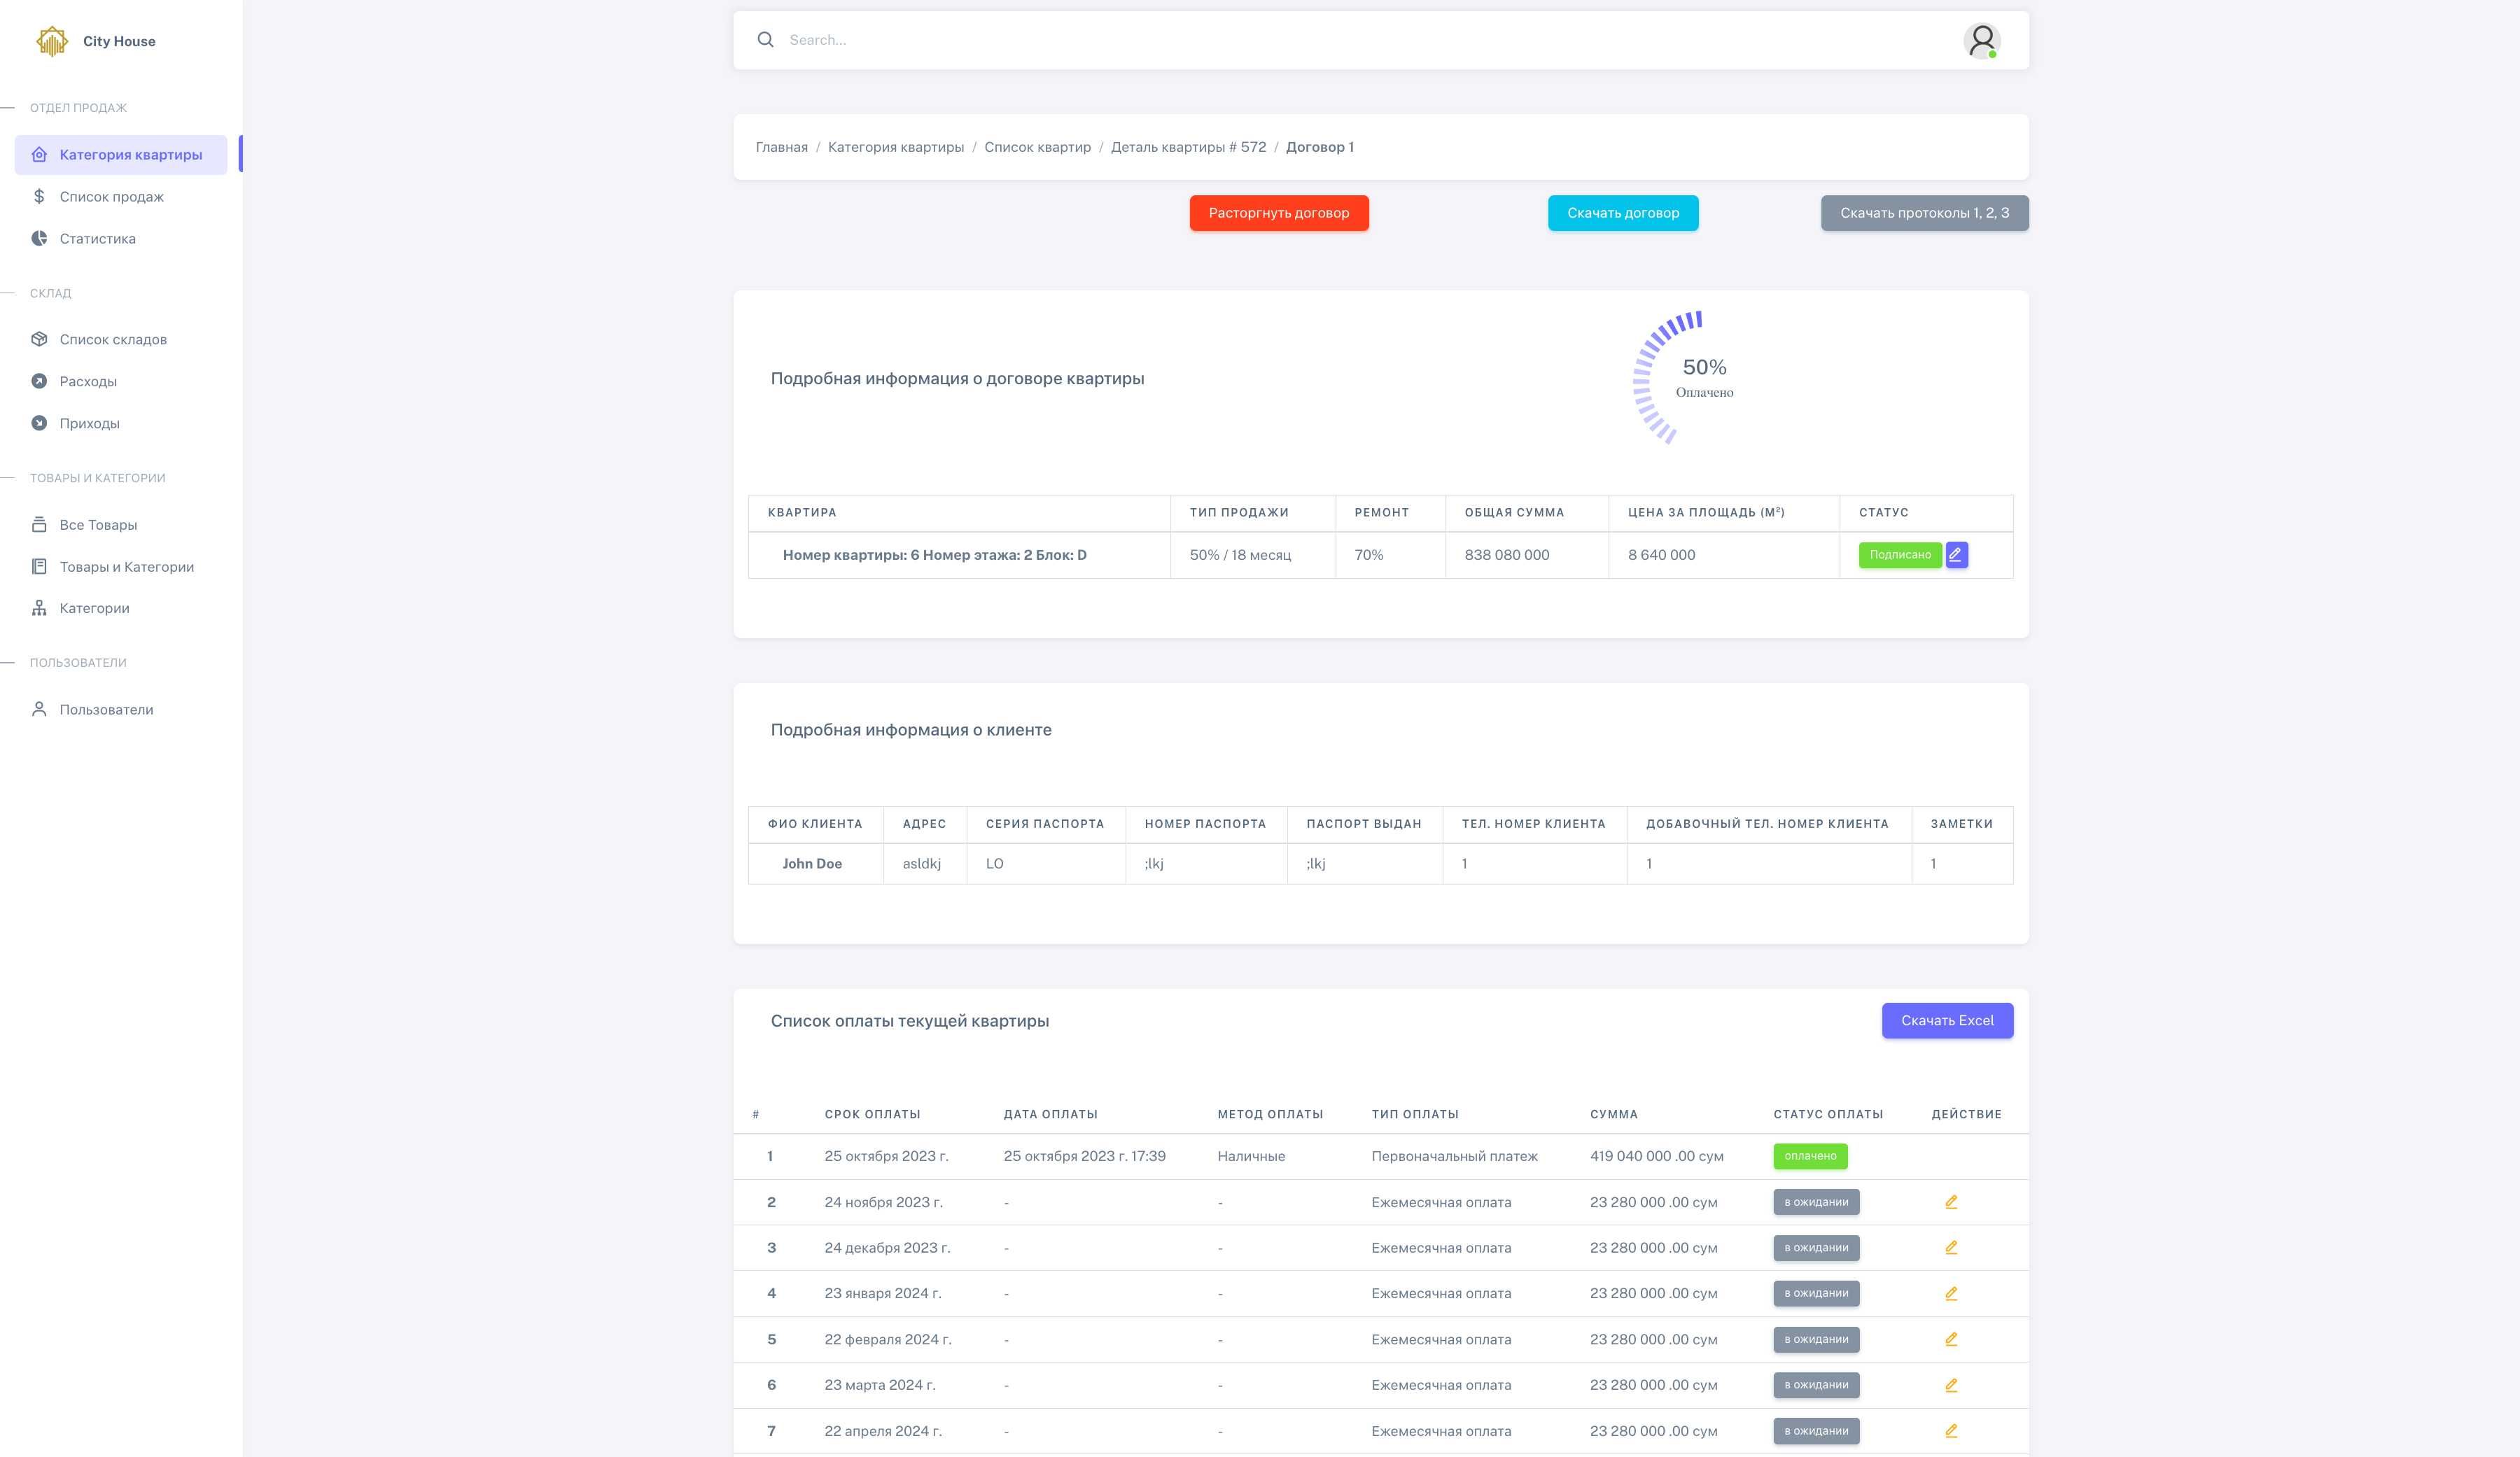Edit contract status via purple pencil icon
This screenshot has width=2520, height=1457.
[x=1956, y=554]
